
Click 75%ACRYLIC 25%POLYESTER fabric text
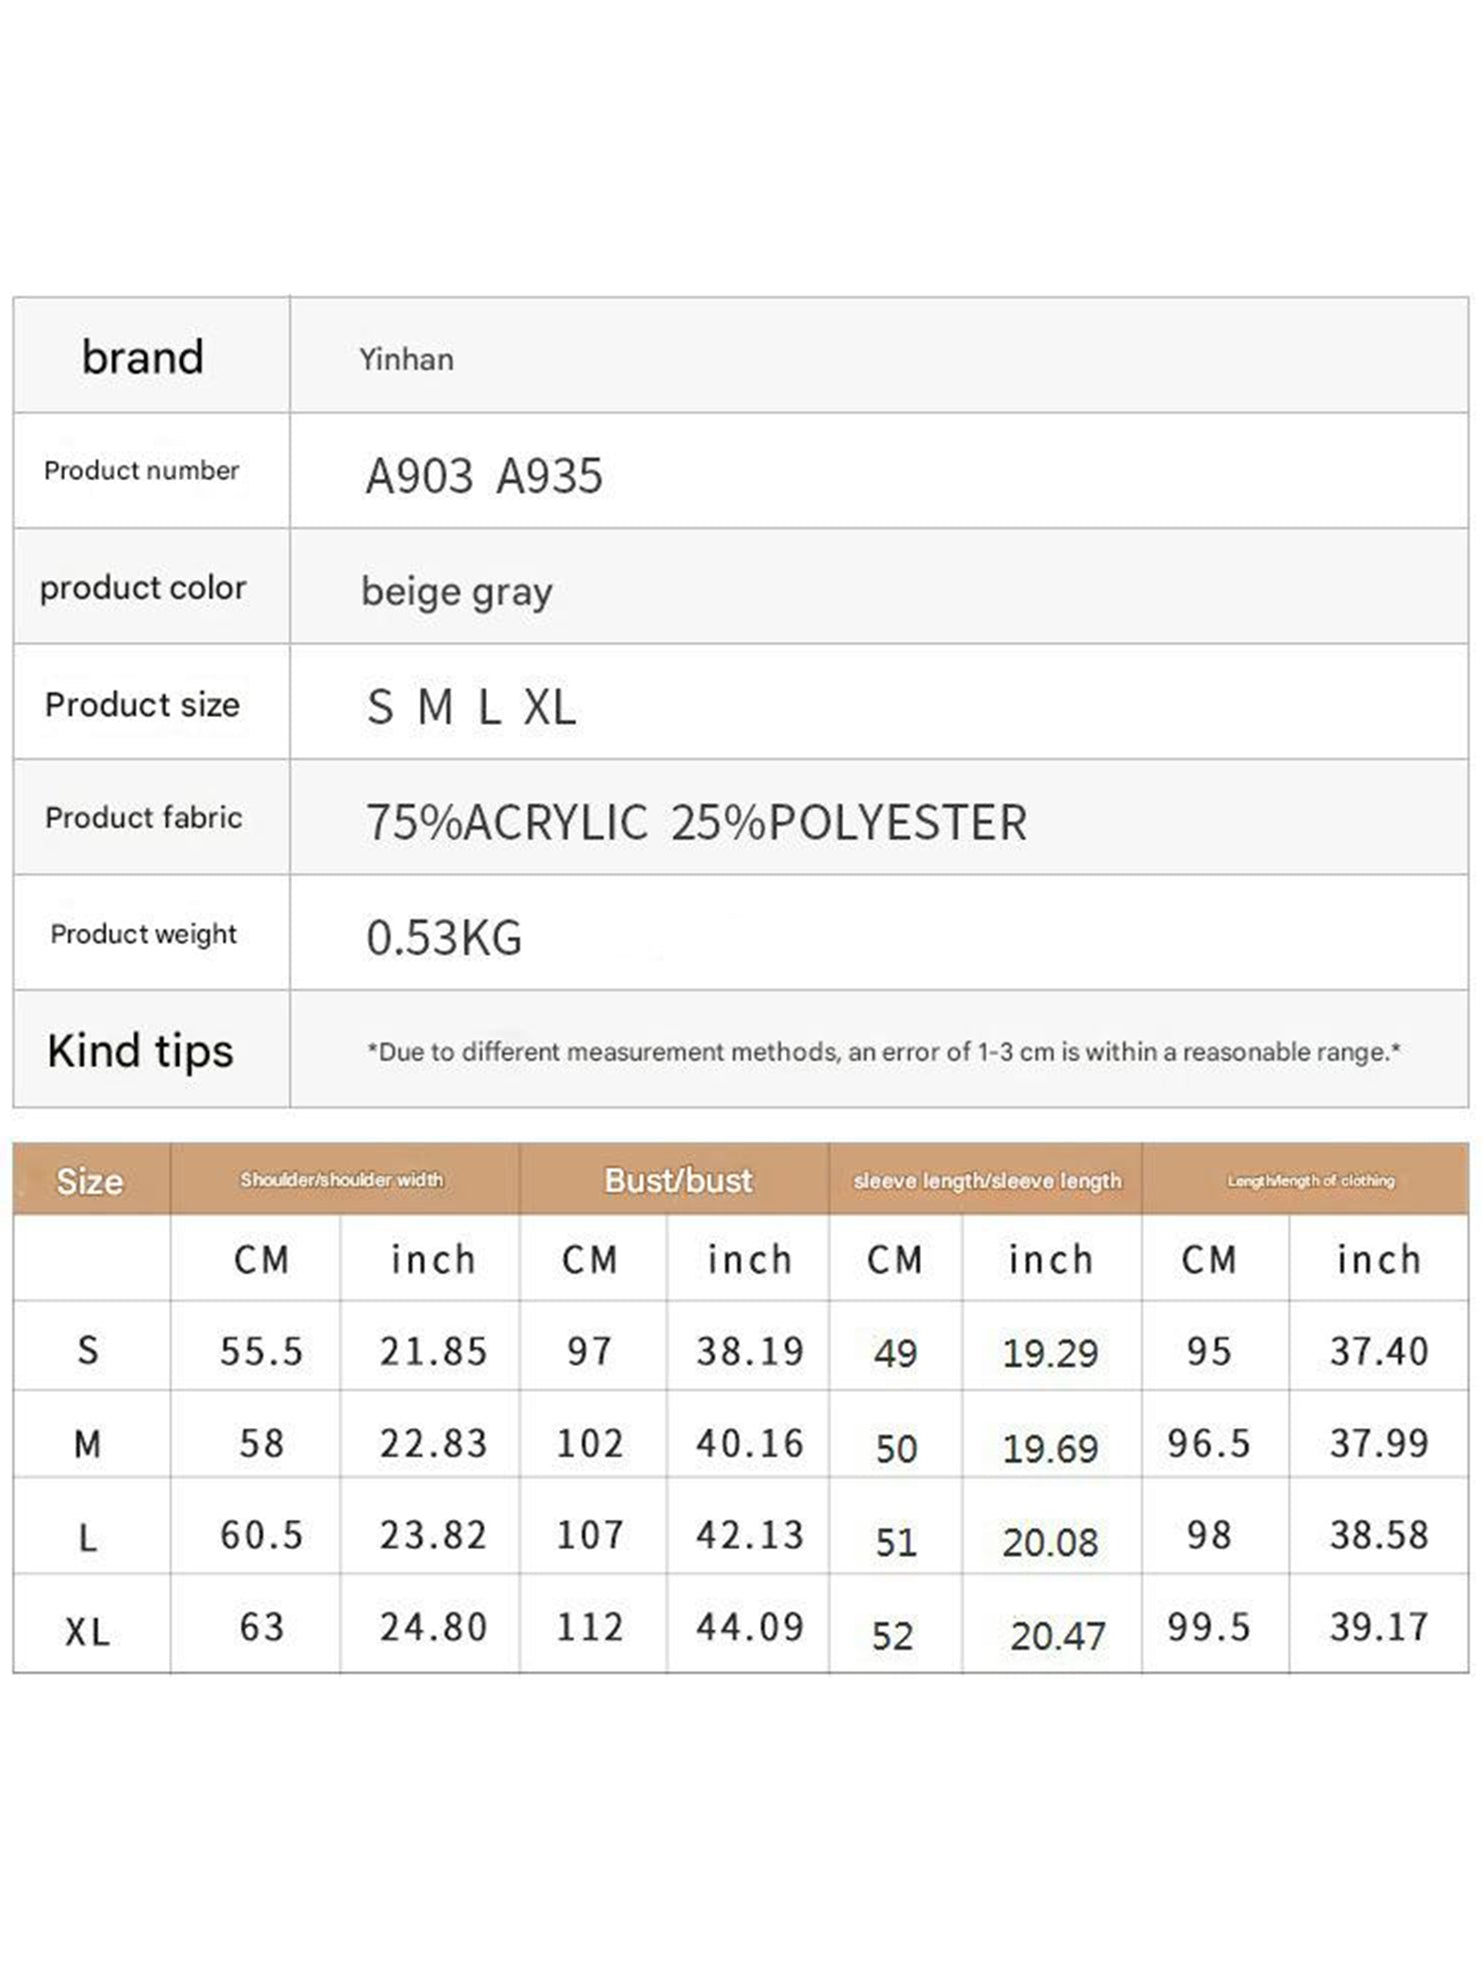[x=696, y=823]
